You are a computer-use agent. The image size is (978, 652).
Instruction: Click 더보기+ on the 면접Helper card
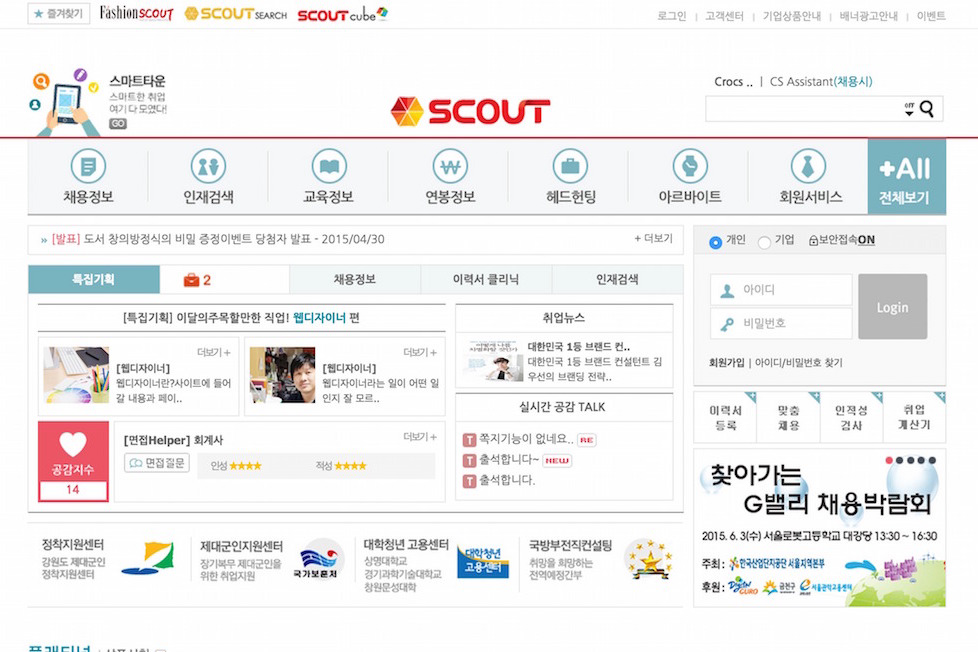pyautogui.click(x=420, y=437)
